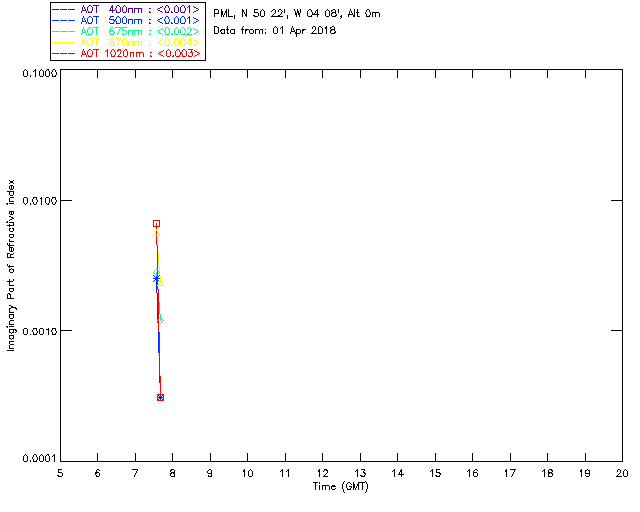Click x-axis tick label 6
Viewport: 640px width, 512px height.
(98, 473)
